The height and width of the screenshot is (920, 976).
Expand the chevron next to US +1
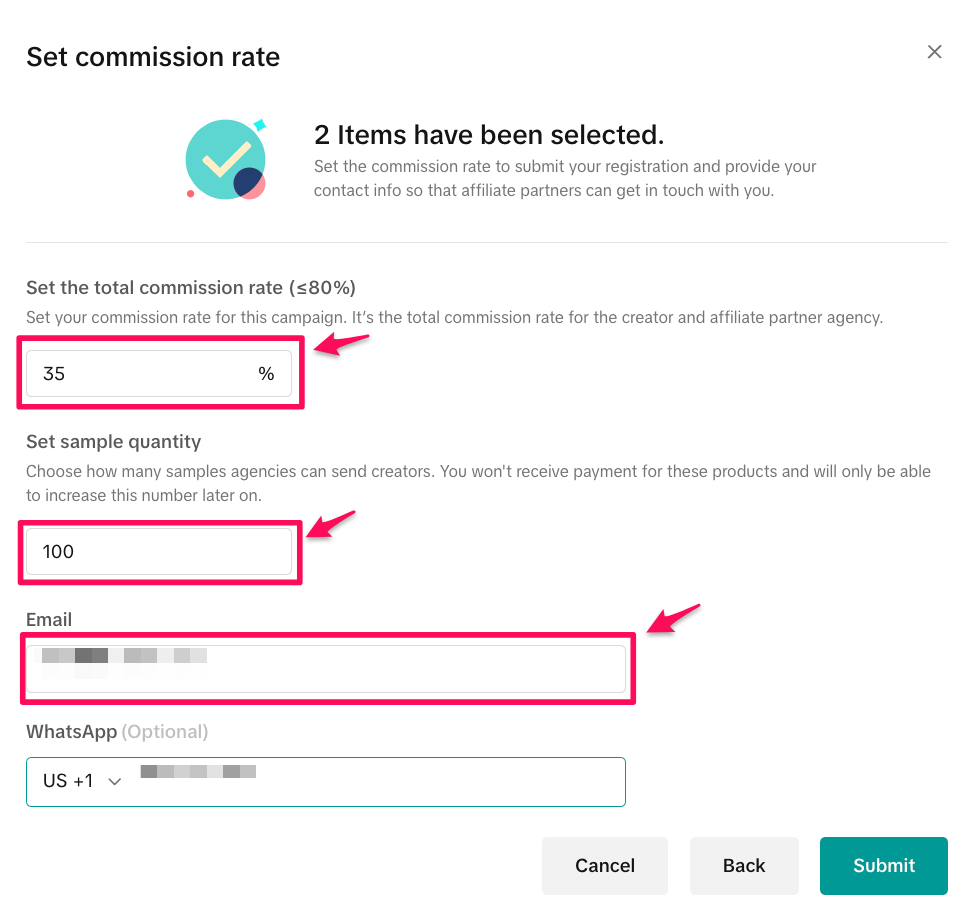click(x=114, y=782)
